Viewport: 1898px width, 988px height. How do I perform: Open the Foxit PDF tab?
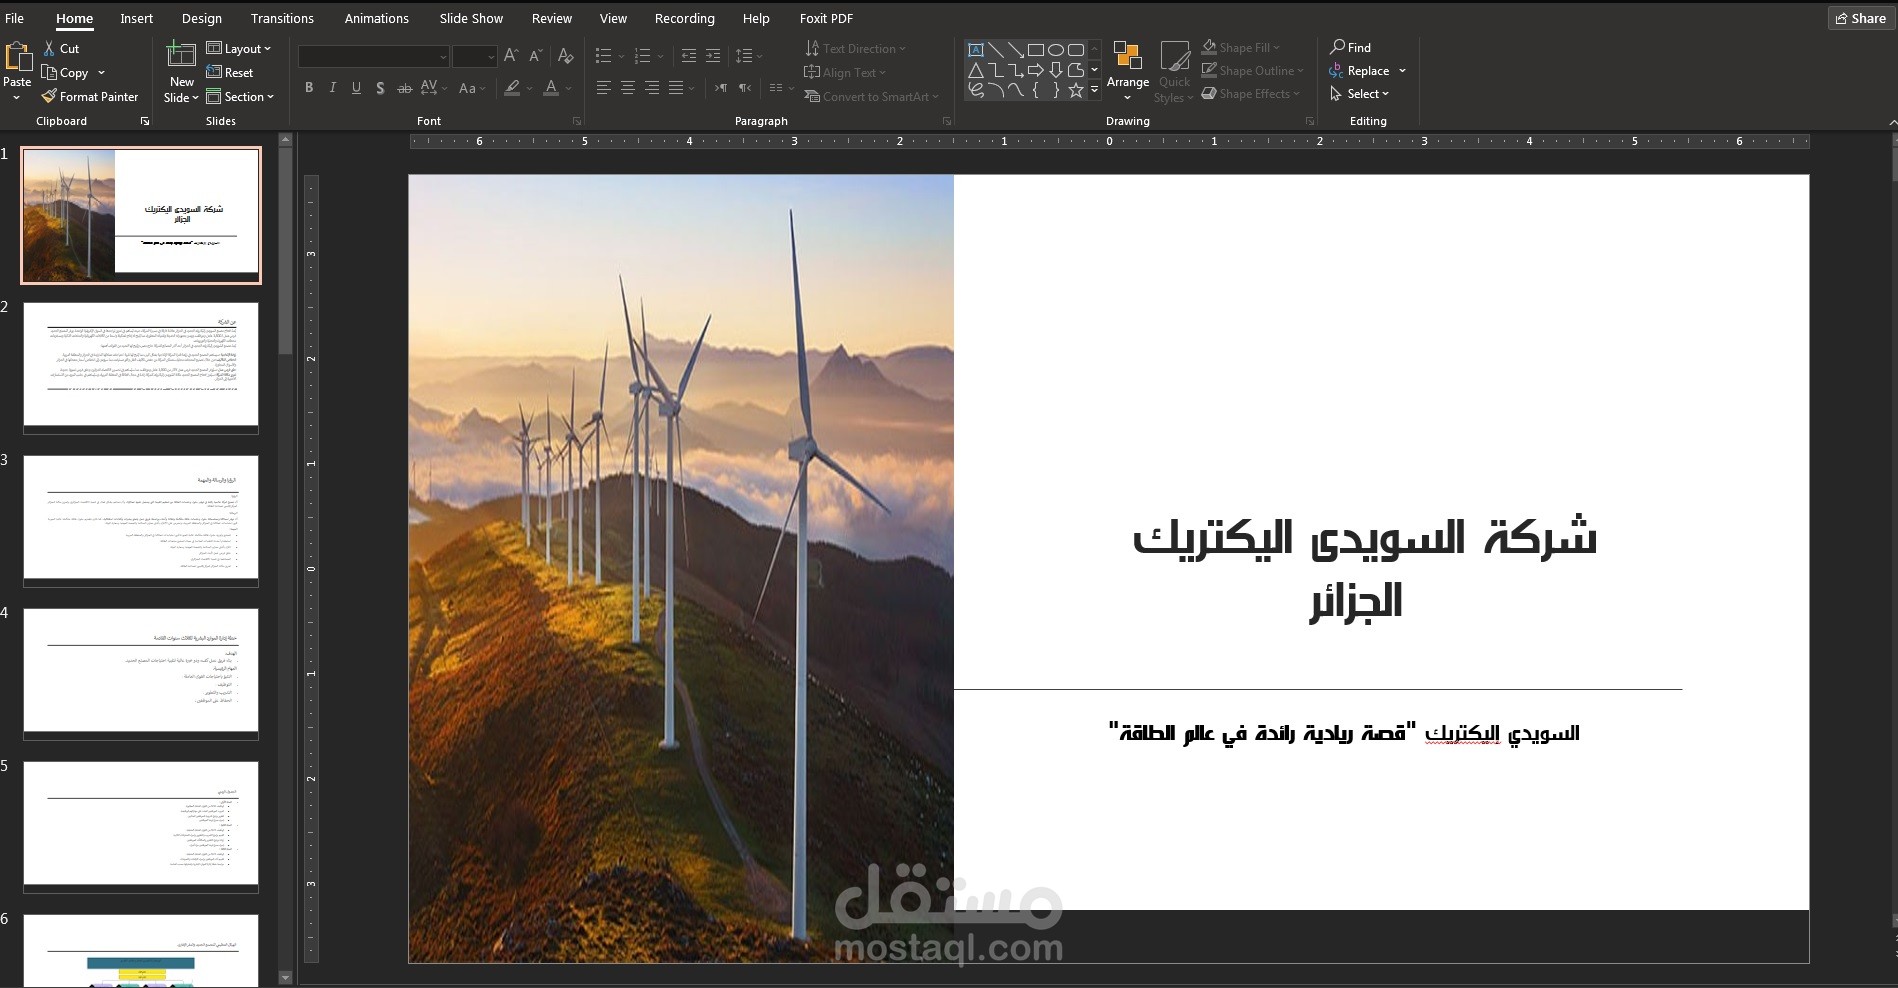coord(826,18)
